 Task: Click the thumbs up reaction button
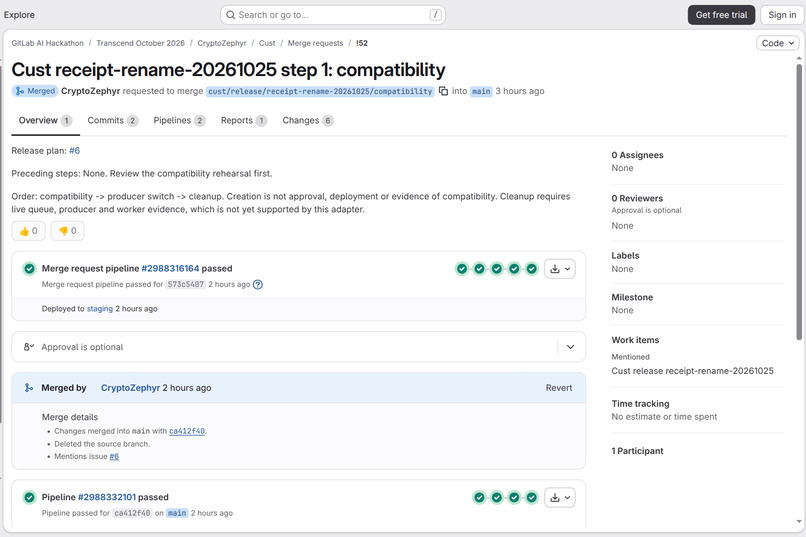(28, 231)
